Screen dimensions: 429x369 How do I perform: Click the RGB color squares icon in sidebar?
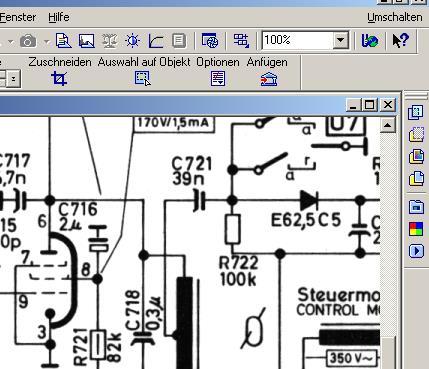coord(416,229)
